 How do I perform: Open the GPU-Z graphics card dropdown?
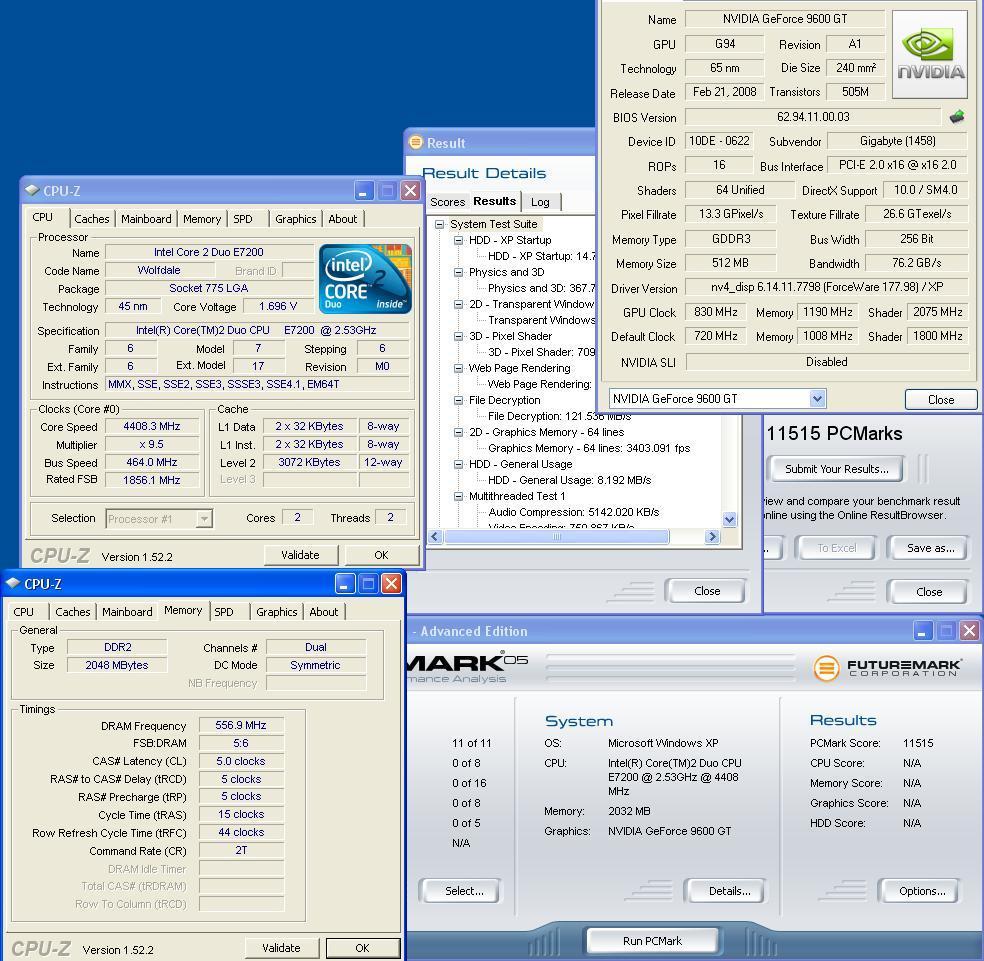[x=816, y=399]
